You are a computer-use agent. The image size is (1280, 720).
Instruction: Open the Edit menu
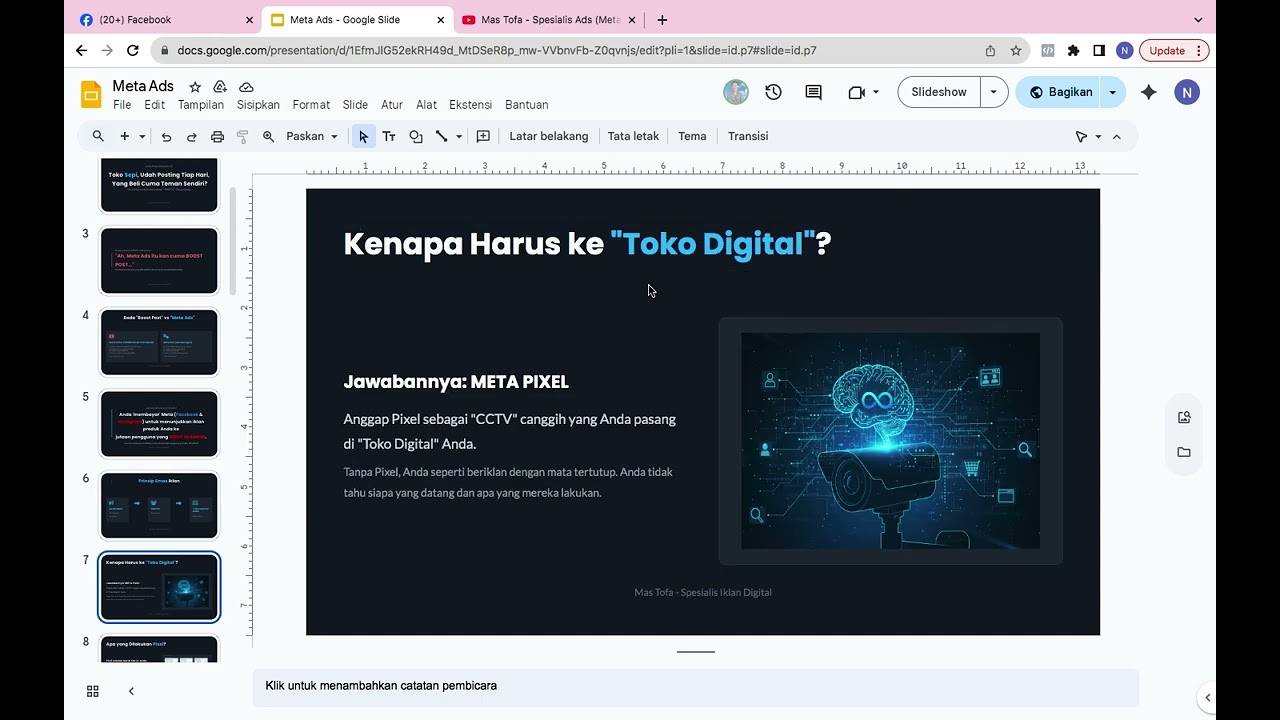tap(154, 105)
